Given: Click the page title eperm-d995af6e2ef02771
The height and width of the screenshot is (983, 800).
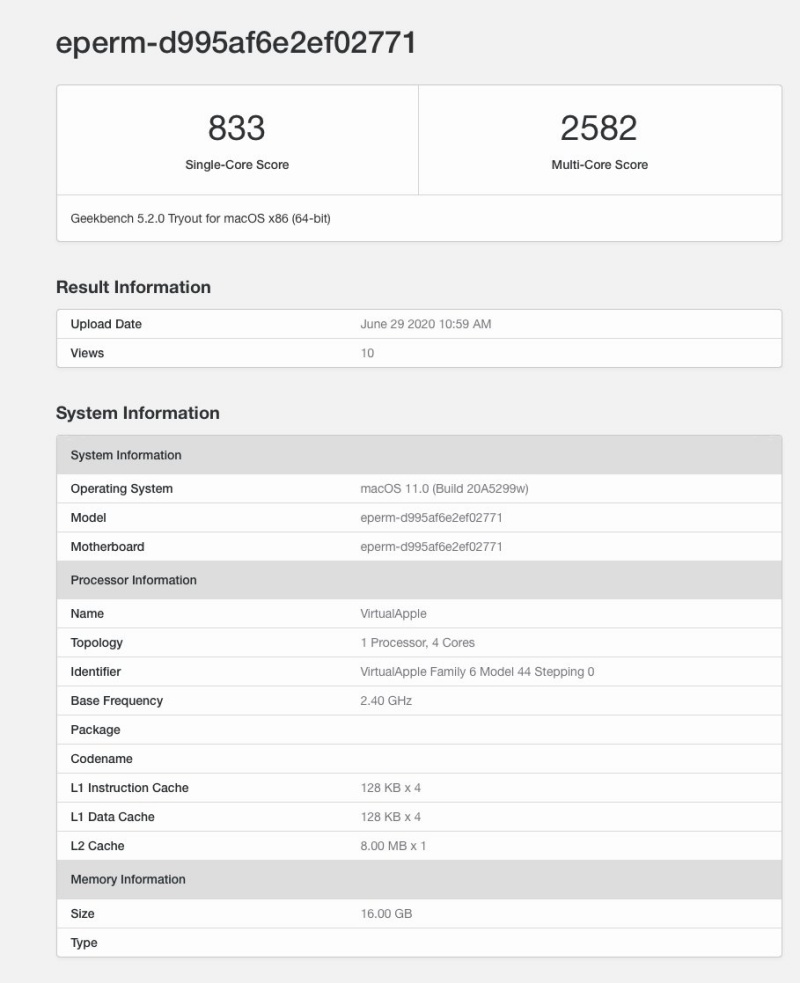Looking at the screenshot, I should [236, 43].
